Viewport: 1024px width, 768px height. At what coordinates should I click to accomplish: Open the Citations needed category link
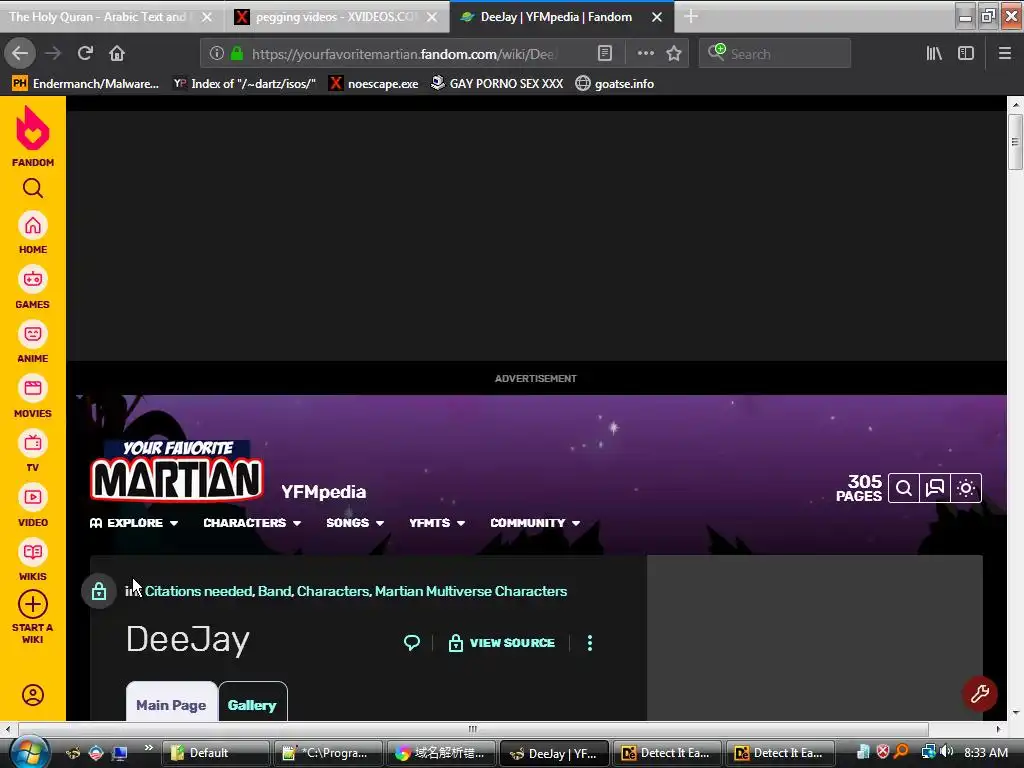click(x=199, y=591)
